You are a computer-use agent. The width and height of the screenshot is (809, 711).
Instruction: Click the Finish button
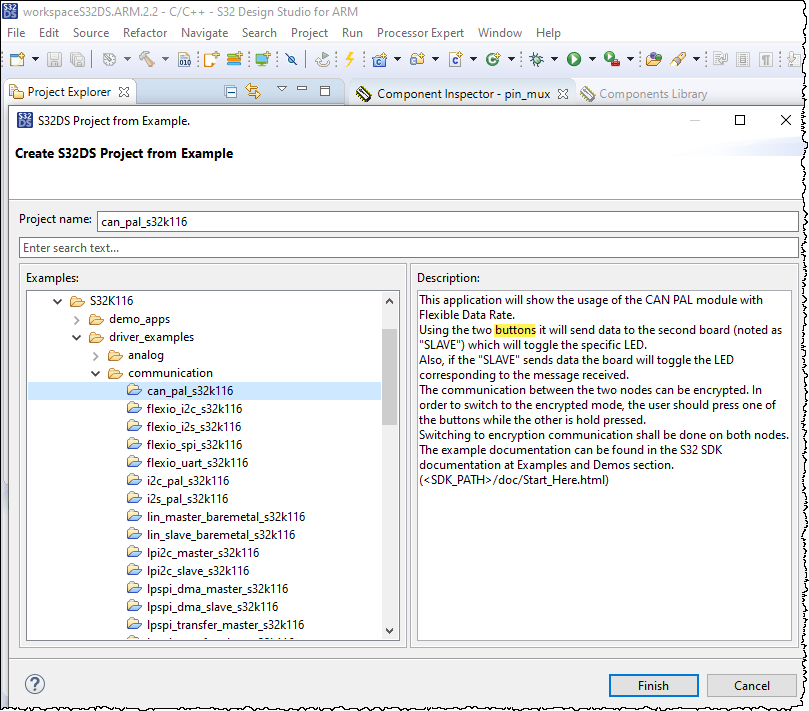[x=653, y=685]
